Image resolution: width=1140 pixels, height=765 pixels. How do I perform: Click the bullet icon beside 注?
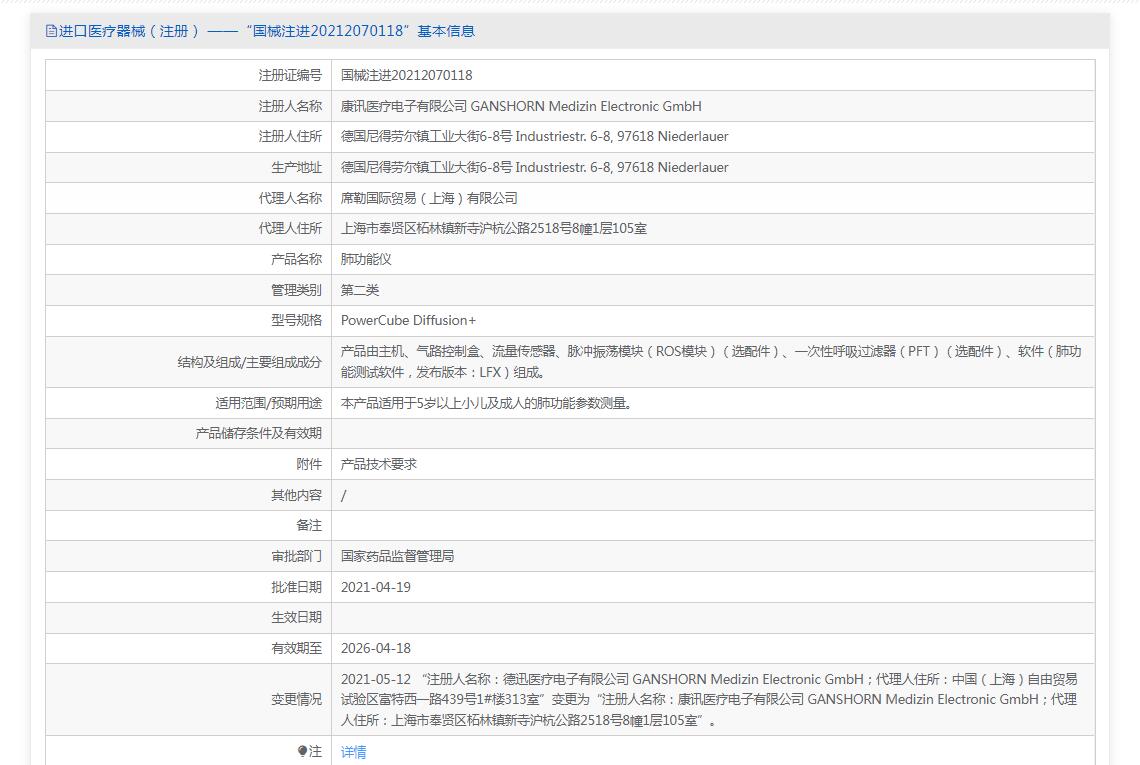tap(302, 751)
